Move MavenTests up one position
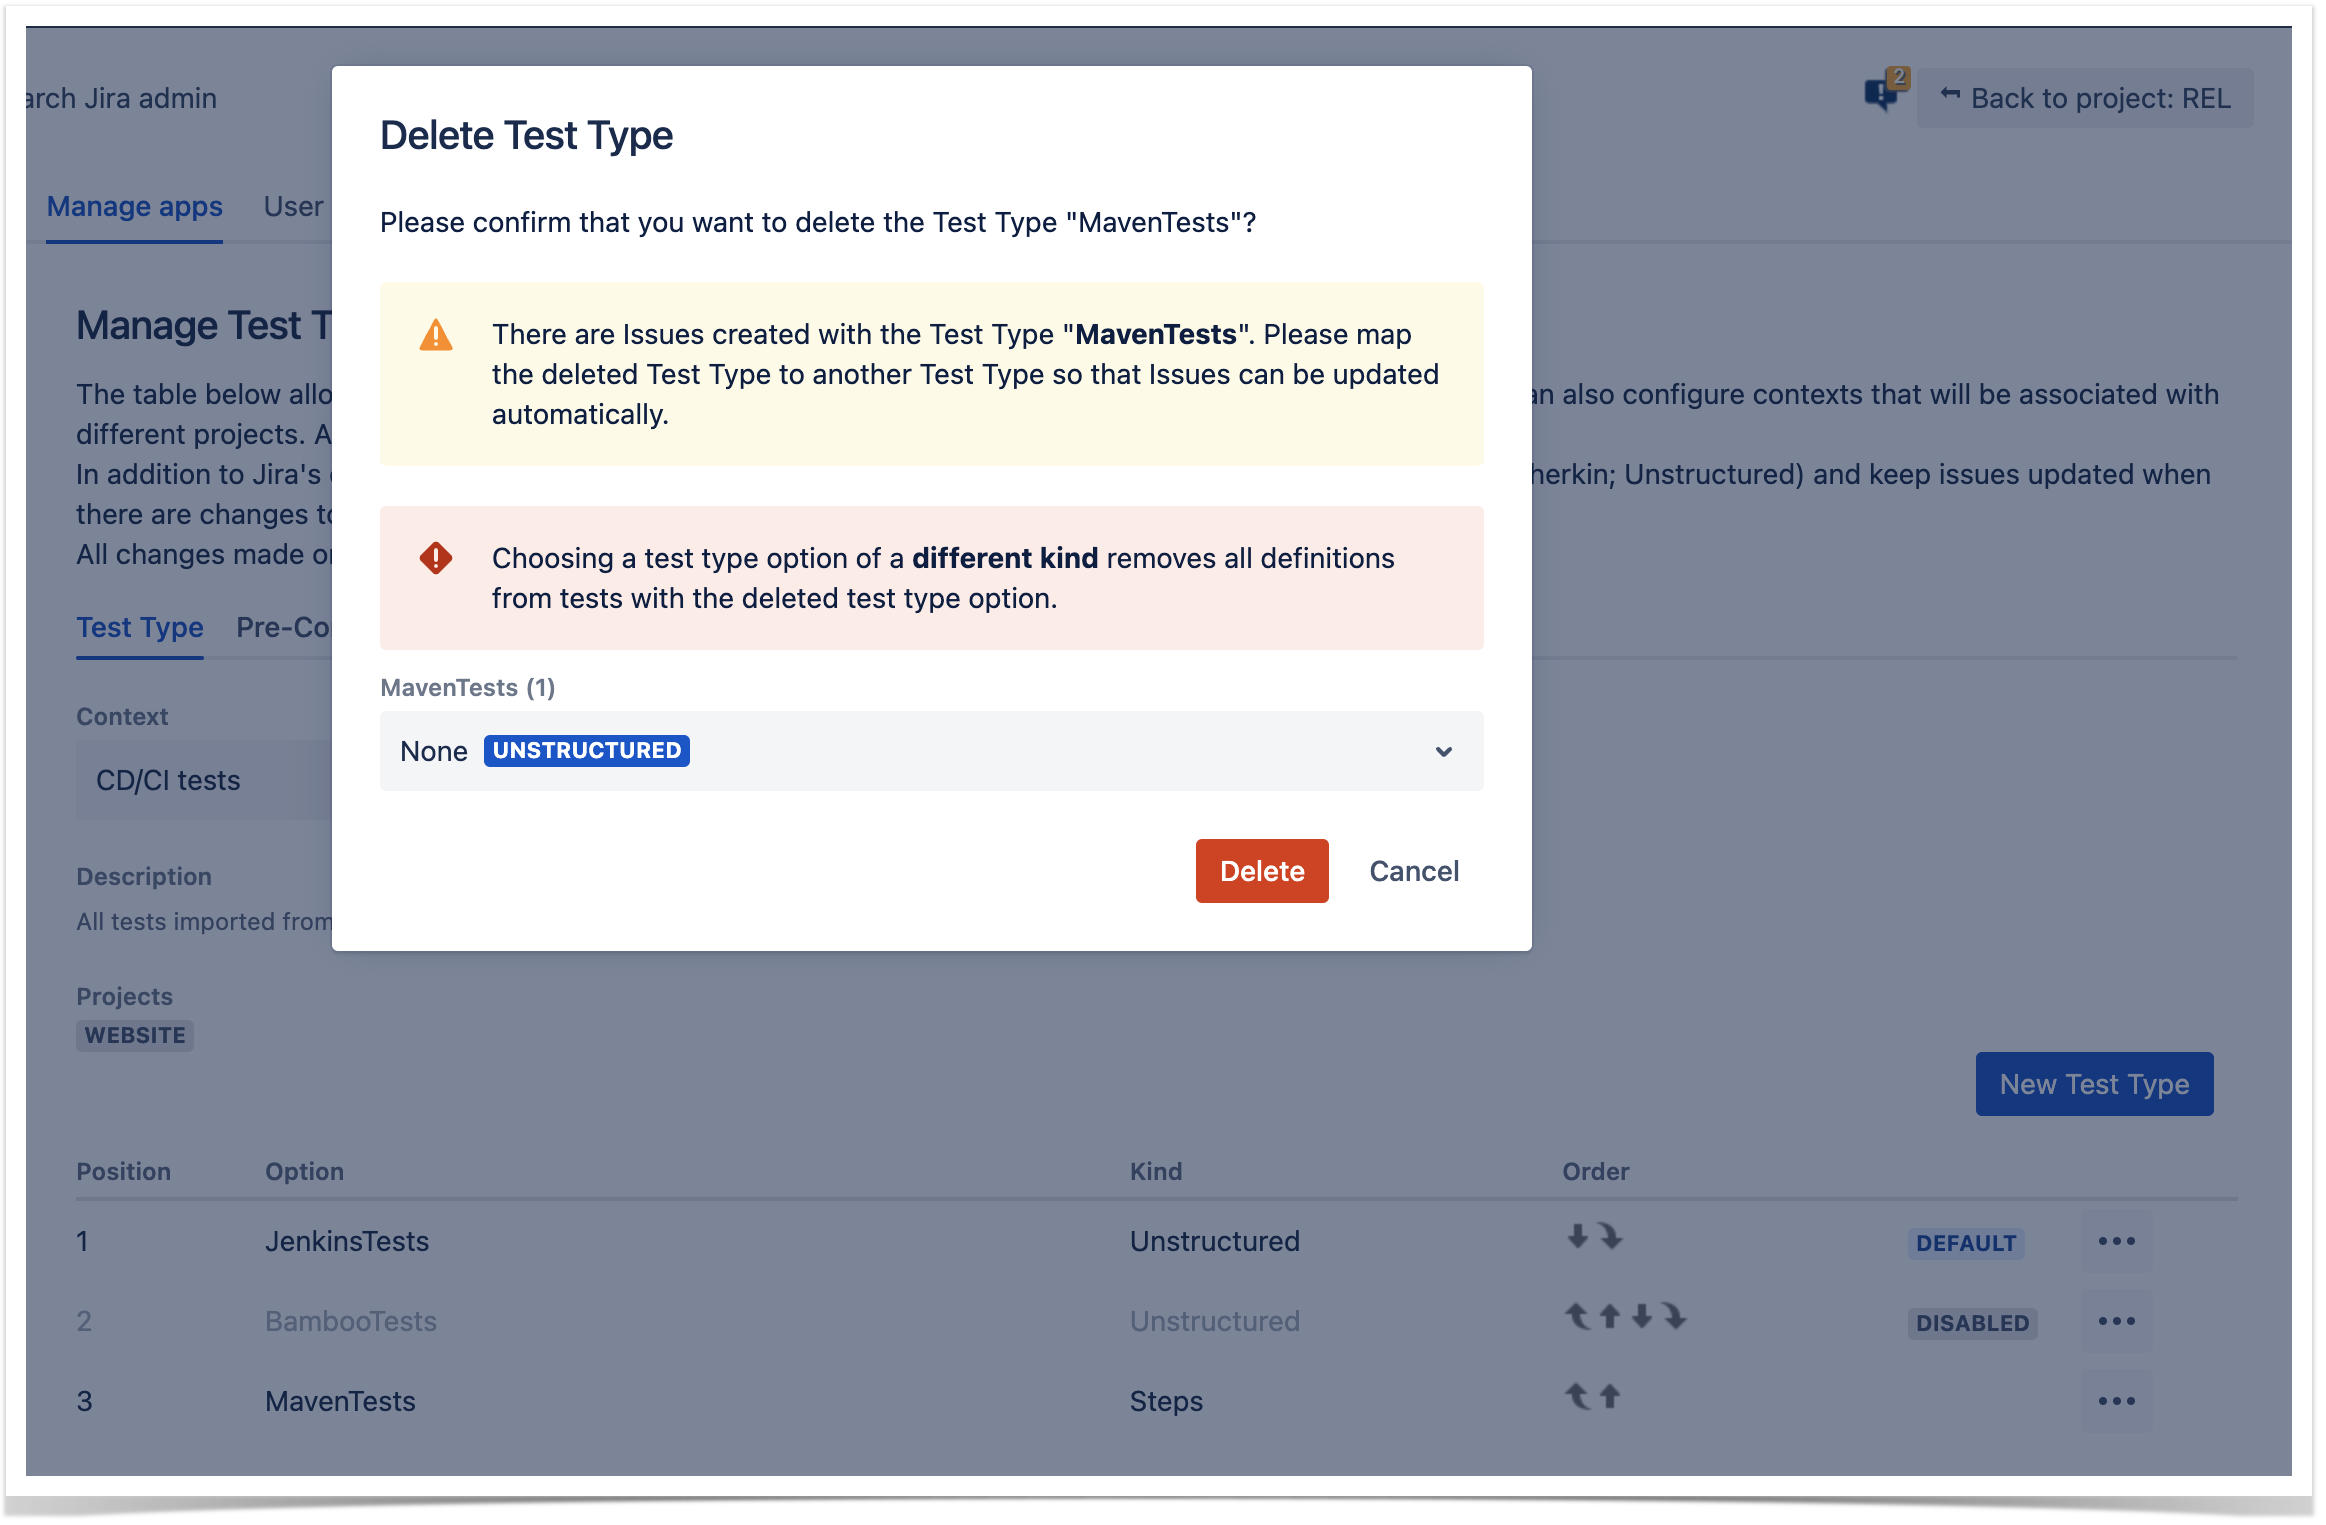2326x1525 pixels. [1608, 1396]
